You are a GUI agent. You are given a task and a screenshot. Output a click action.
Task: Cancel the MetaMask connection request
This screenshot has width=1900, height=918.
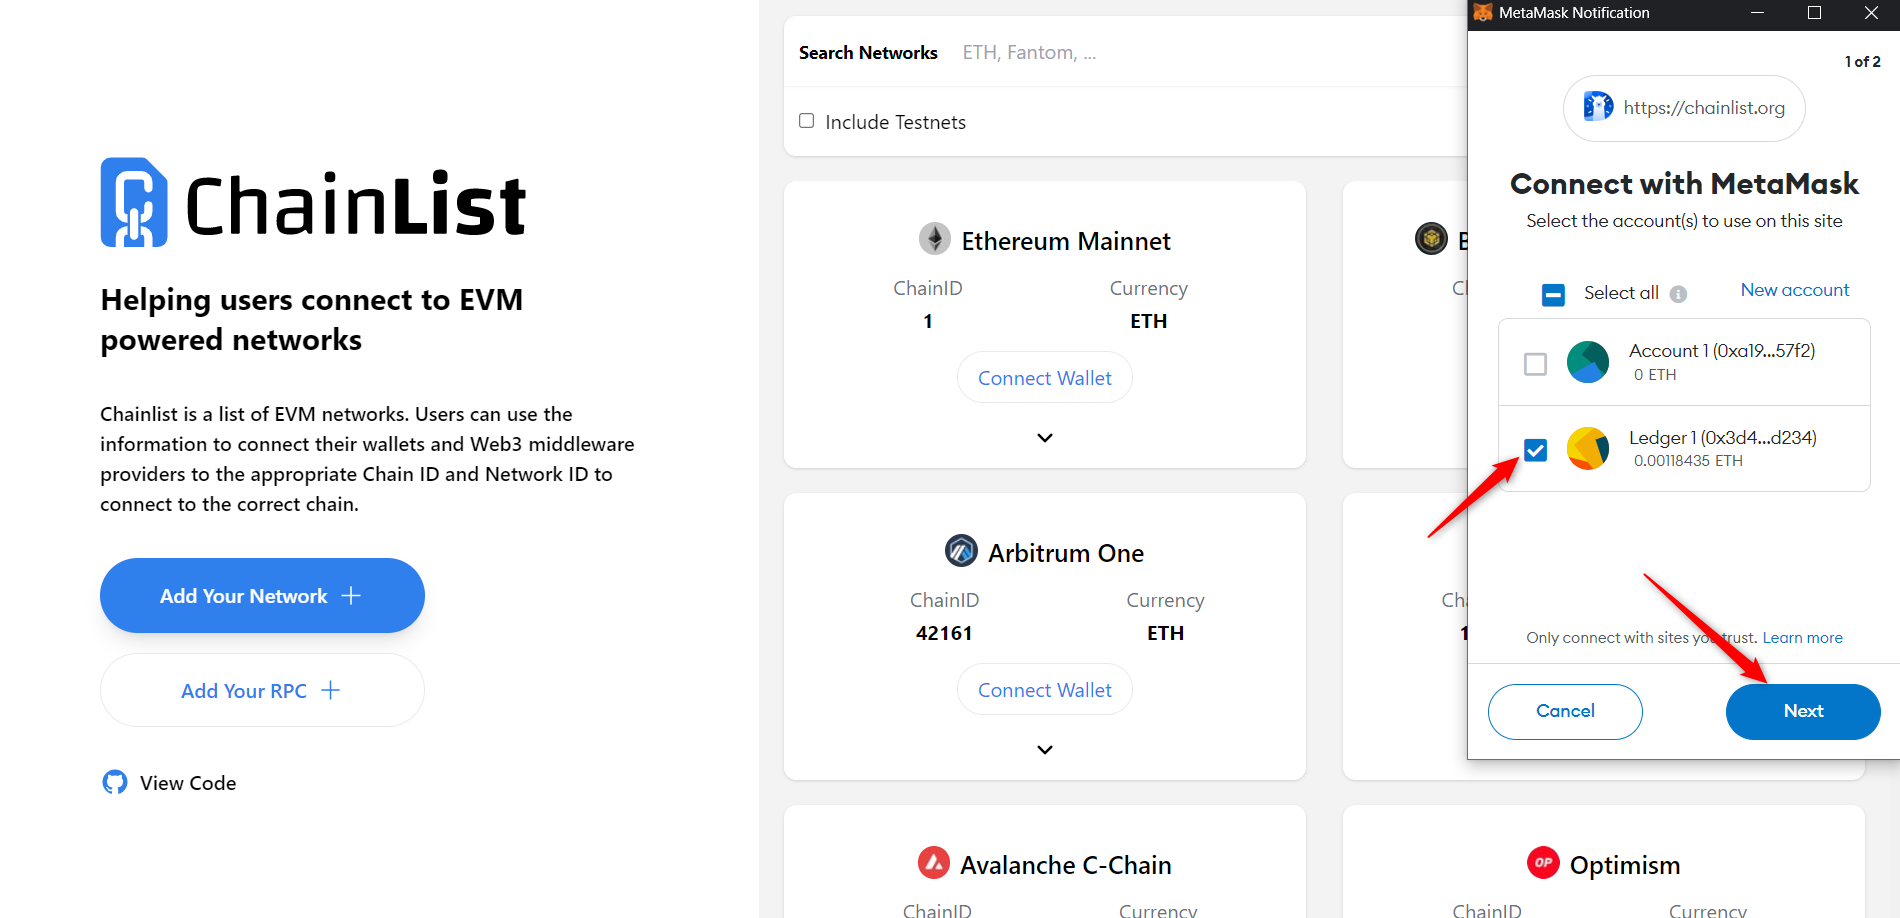(x=1565, y=711)
